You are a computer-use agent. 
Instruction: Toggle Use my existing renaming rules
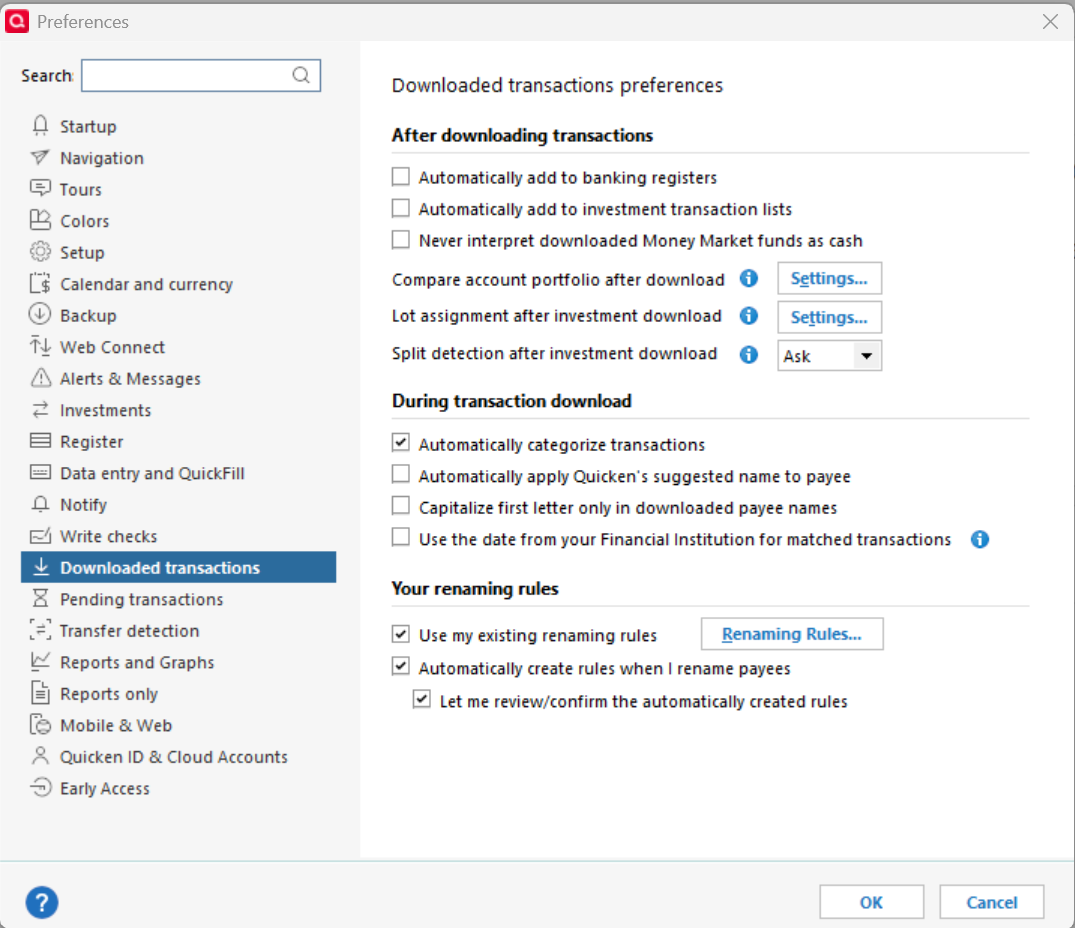[x=400, y=634]
